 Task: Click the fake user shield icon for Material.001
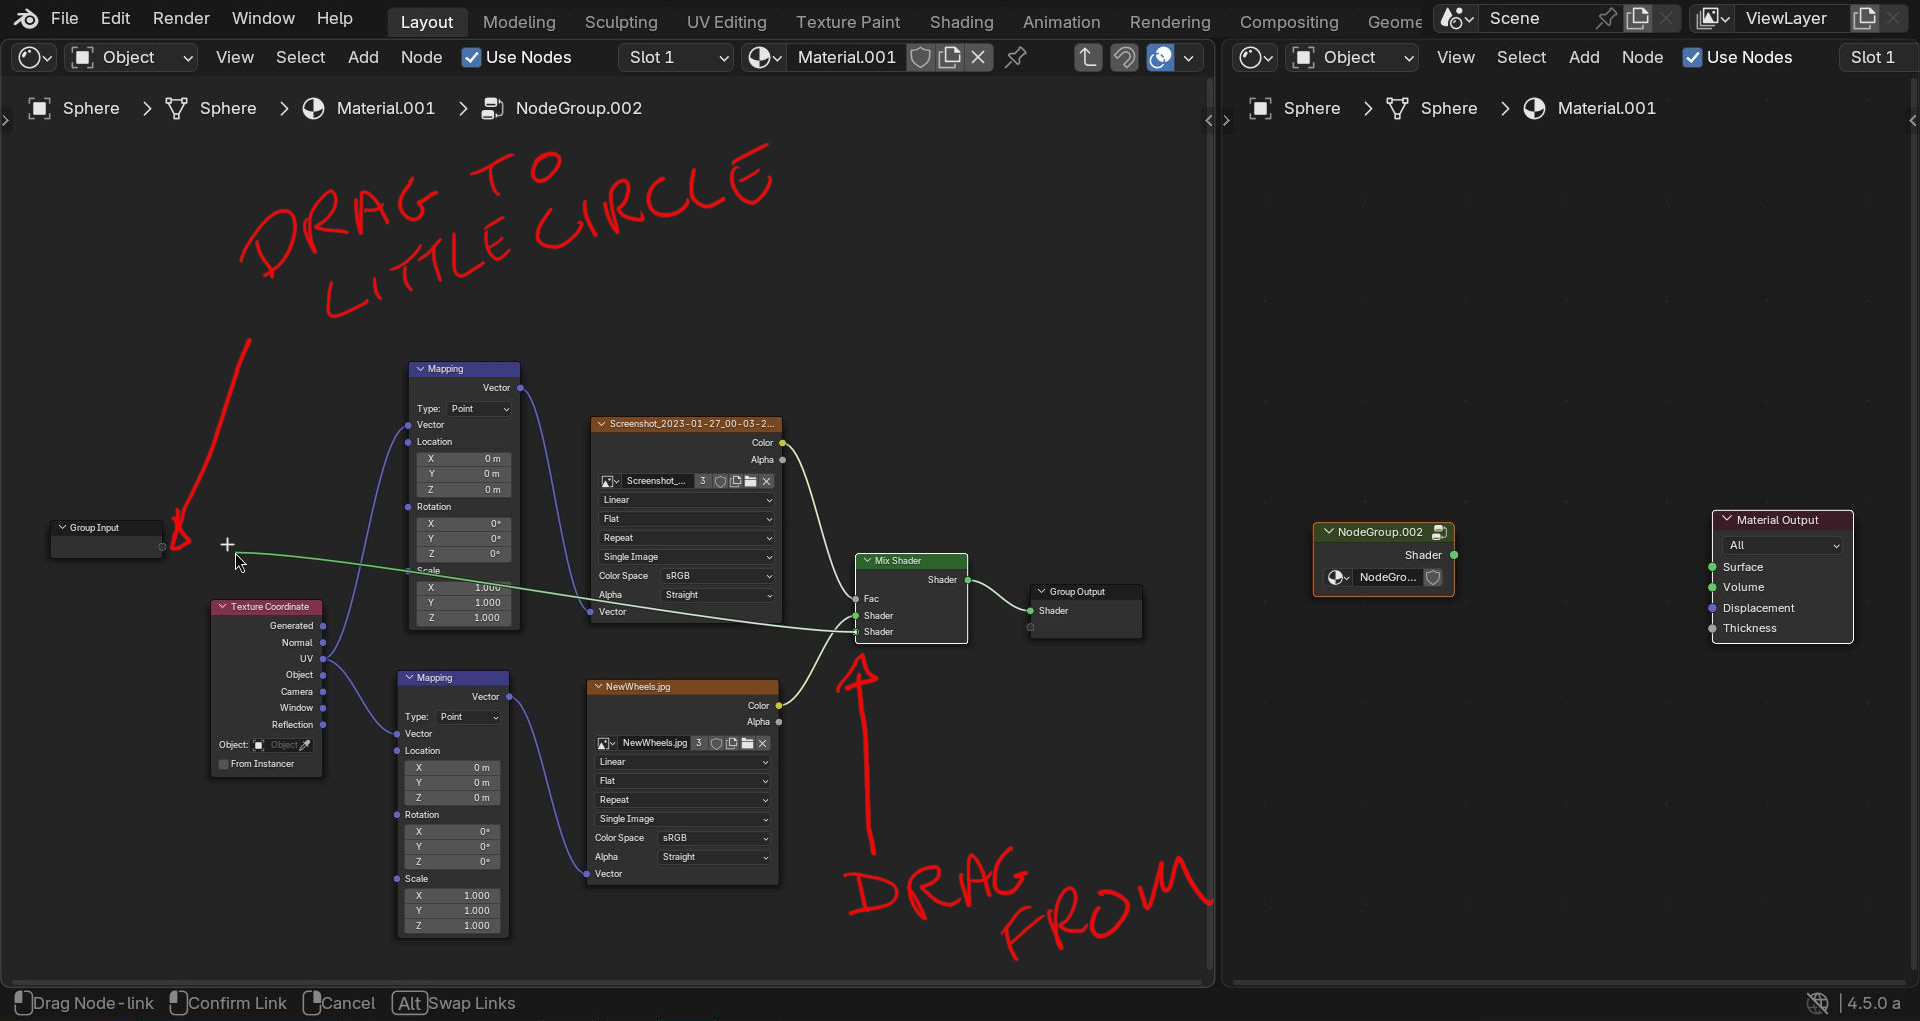[x=921, y=58]
